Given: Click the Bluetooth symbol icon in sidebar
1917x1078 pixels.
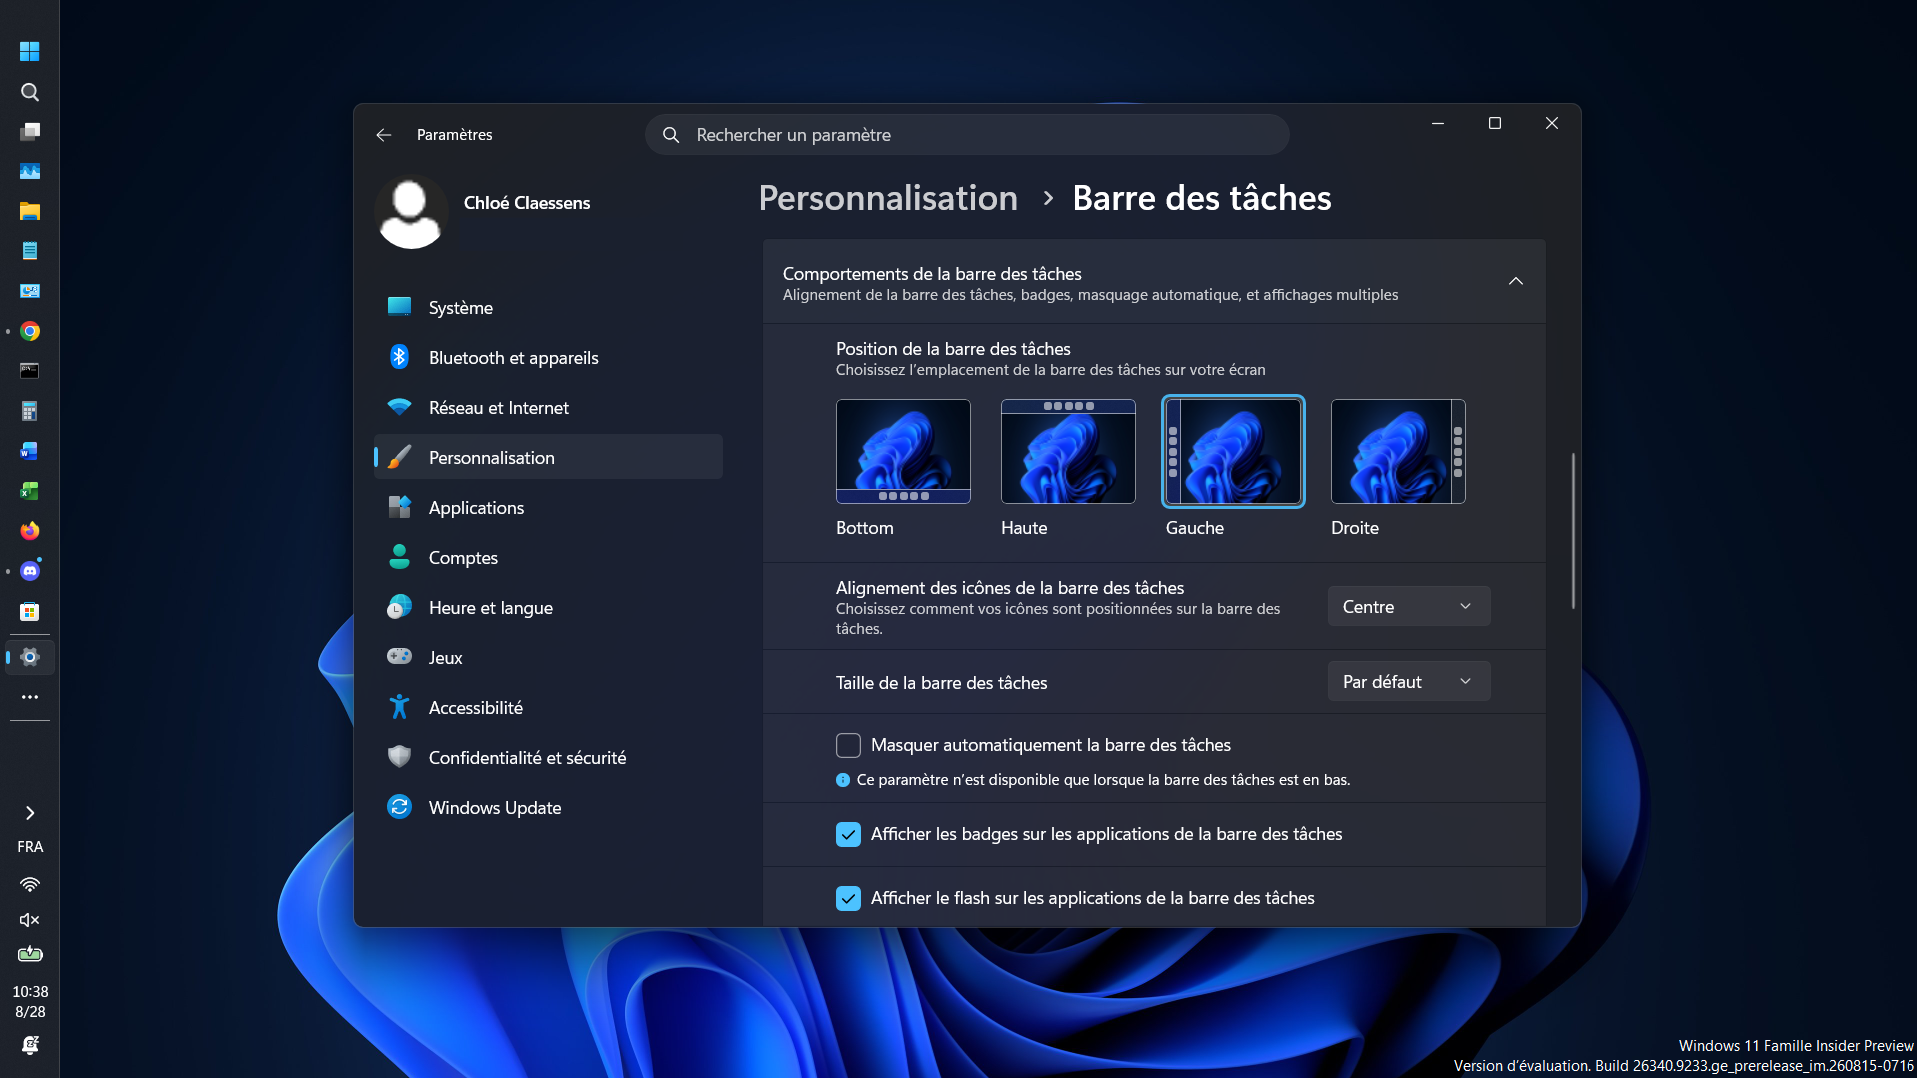Looking at the screenshot, I should [399, 357].
